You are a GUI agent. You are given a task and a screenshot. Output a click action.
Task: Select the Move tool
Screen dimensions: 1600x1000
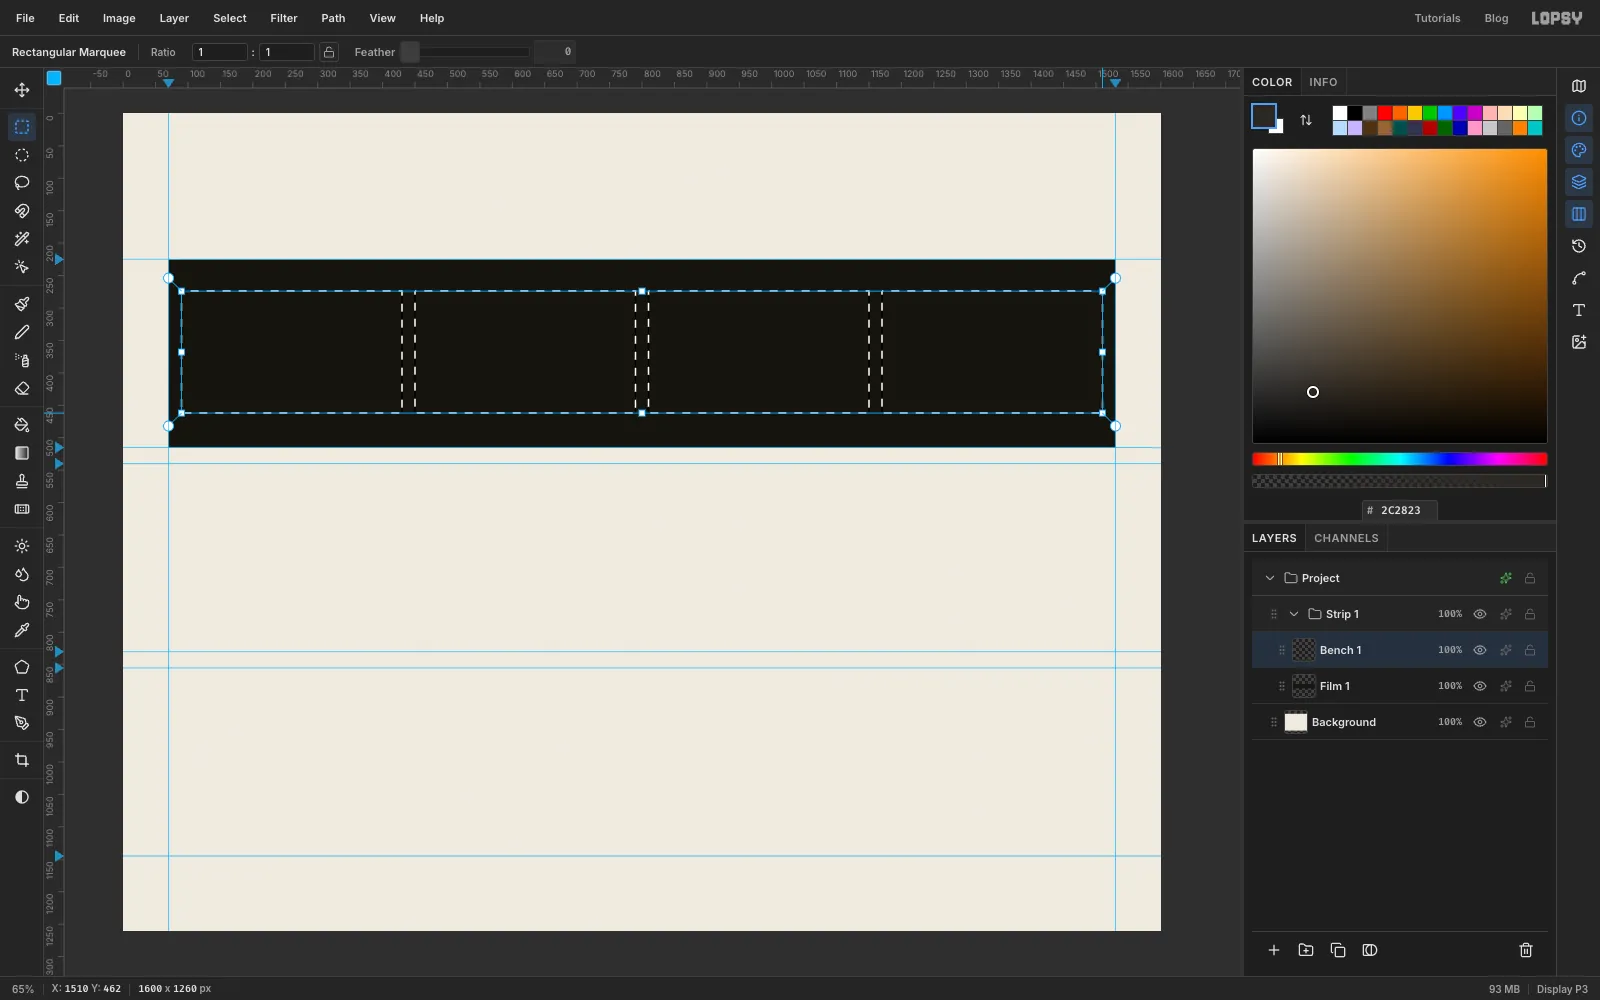22,90
